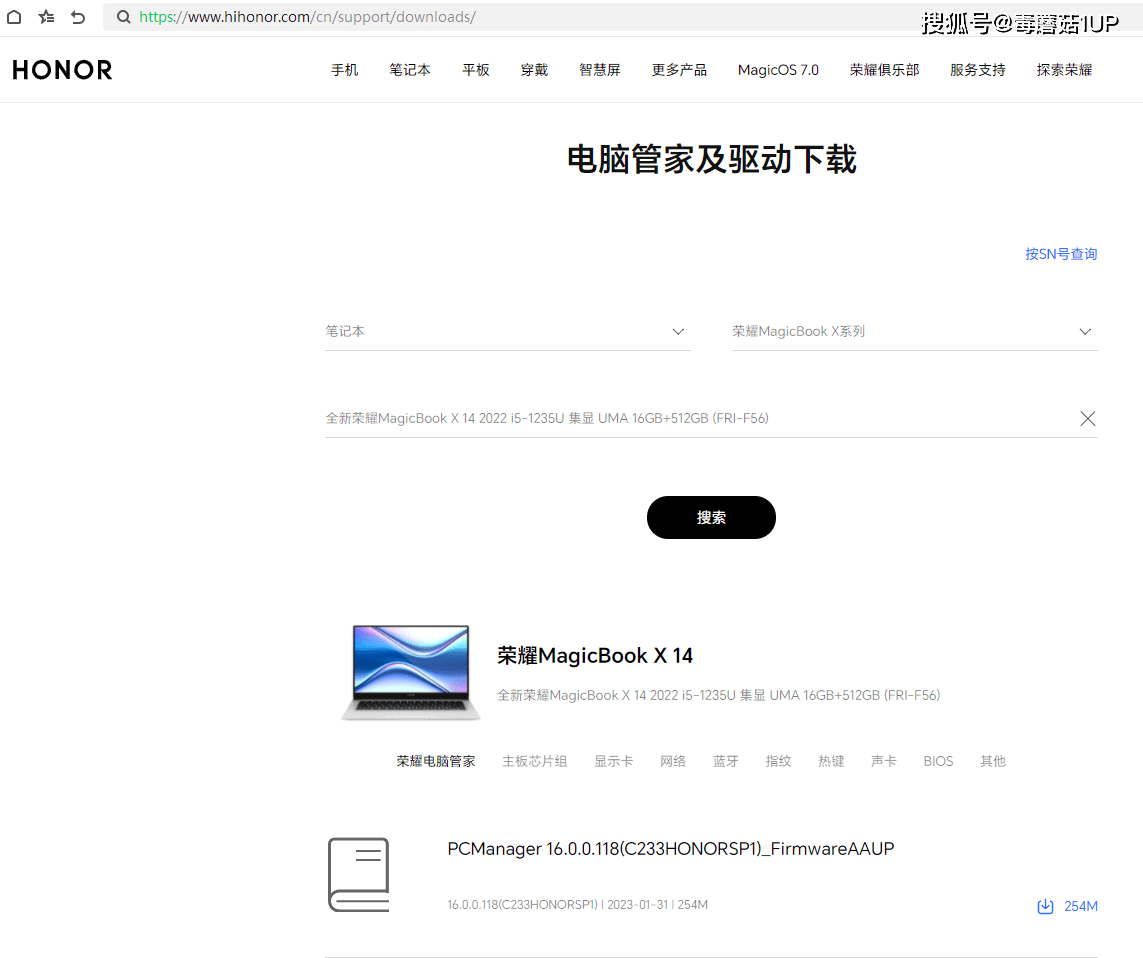Image resolution: width=1143 pixels, height=958 pixels.
Task: Select the 声卡 tab
Action: coord(883,761)
